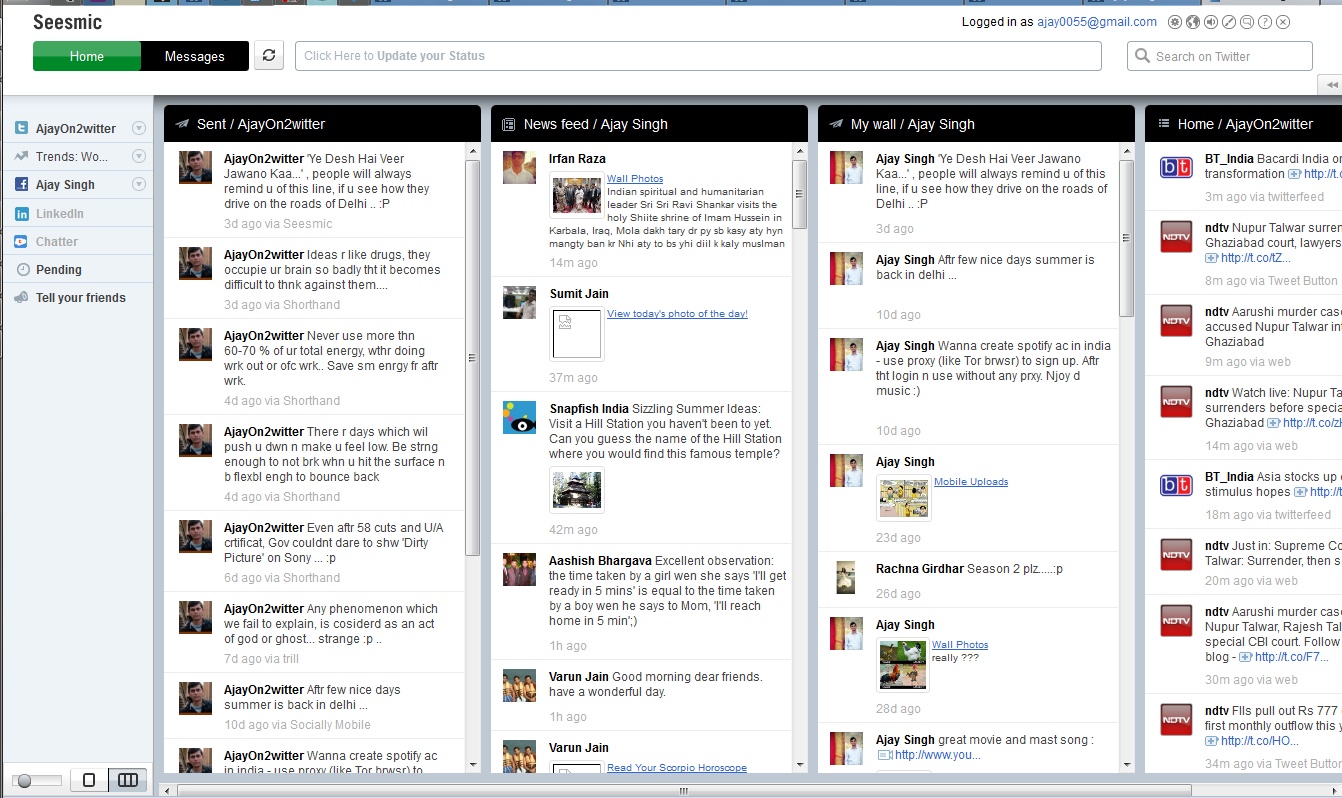Click the Update your Status box
The width and height of the screenshot is (1342, 798).
point(698,56)
